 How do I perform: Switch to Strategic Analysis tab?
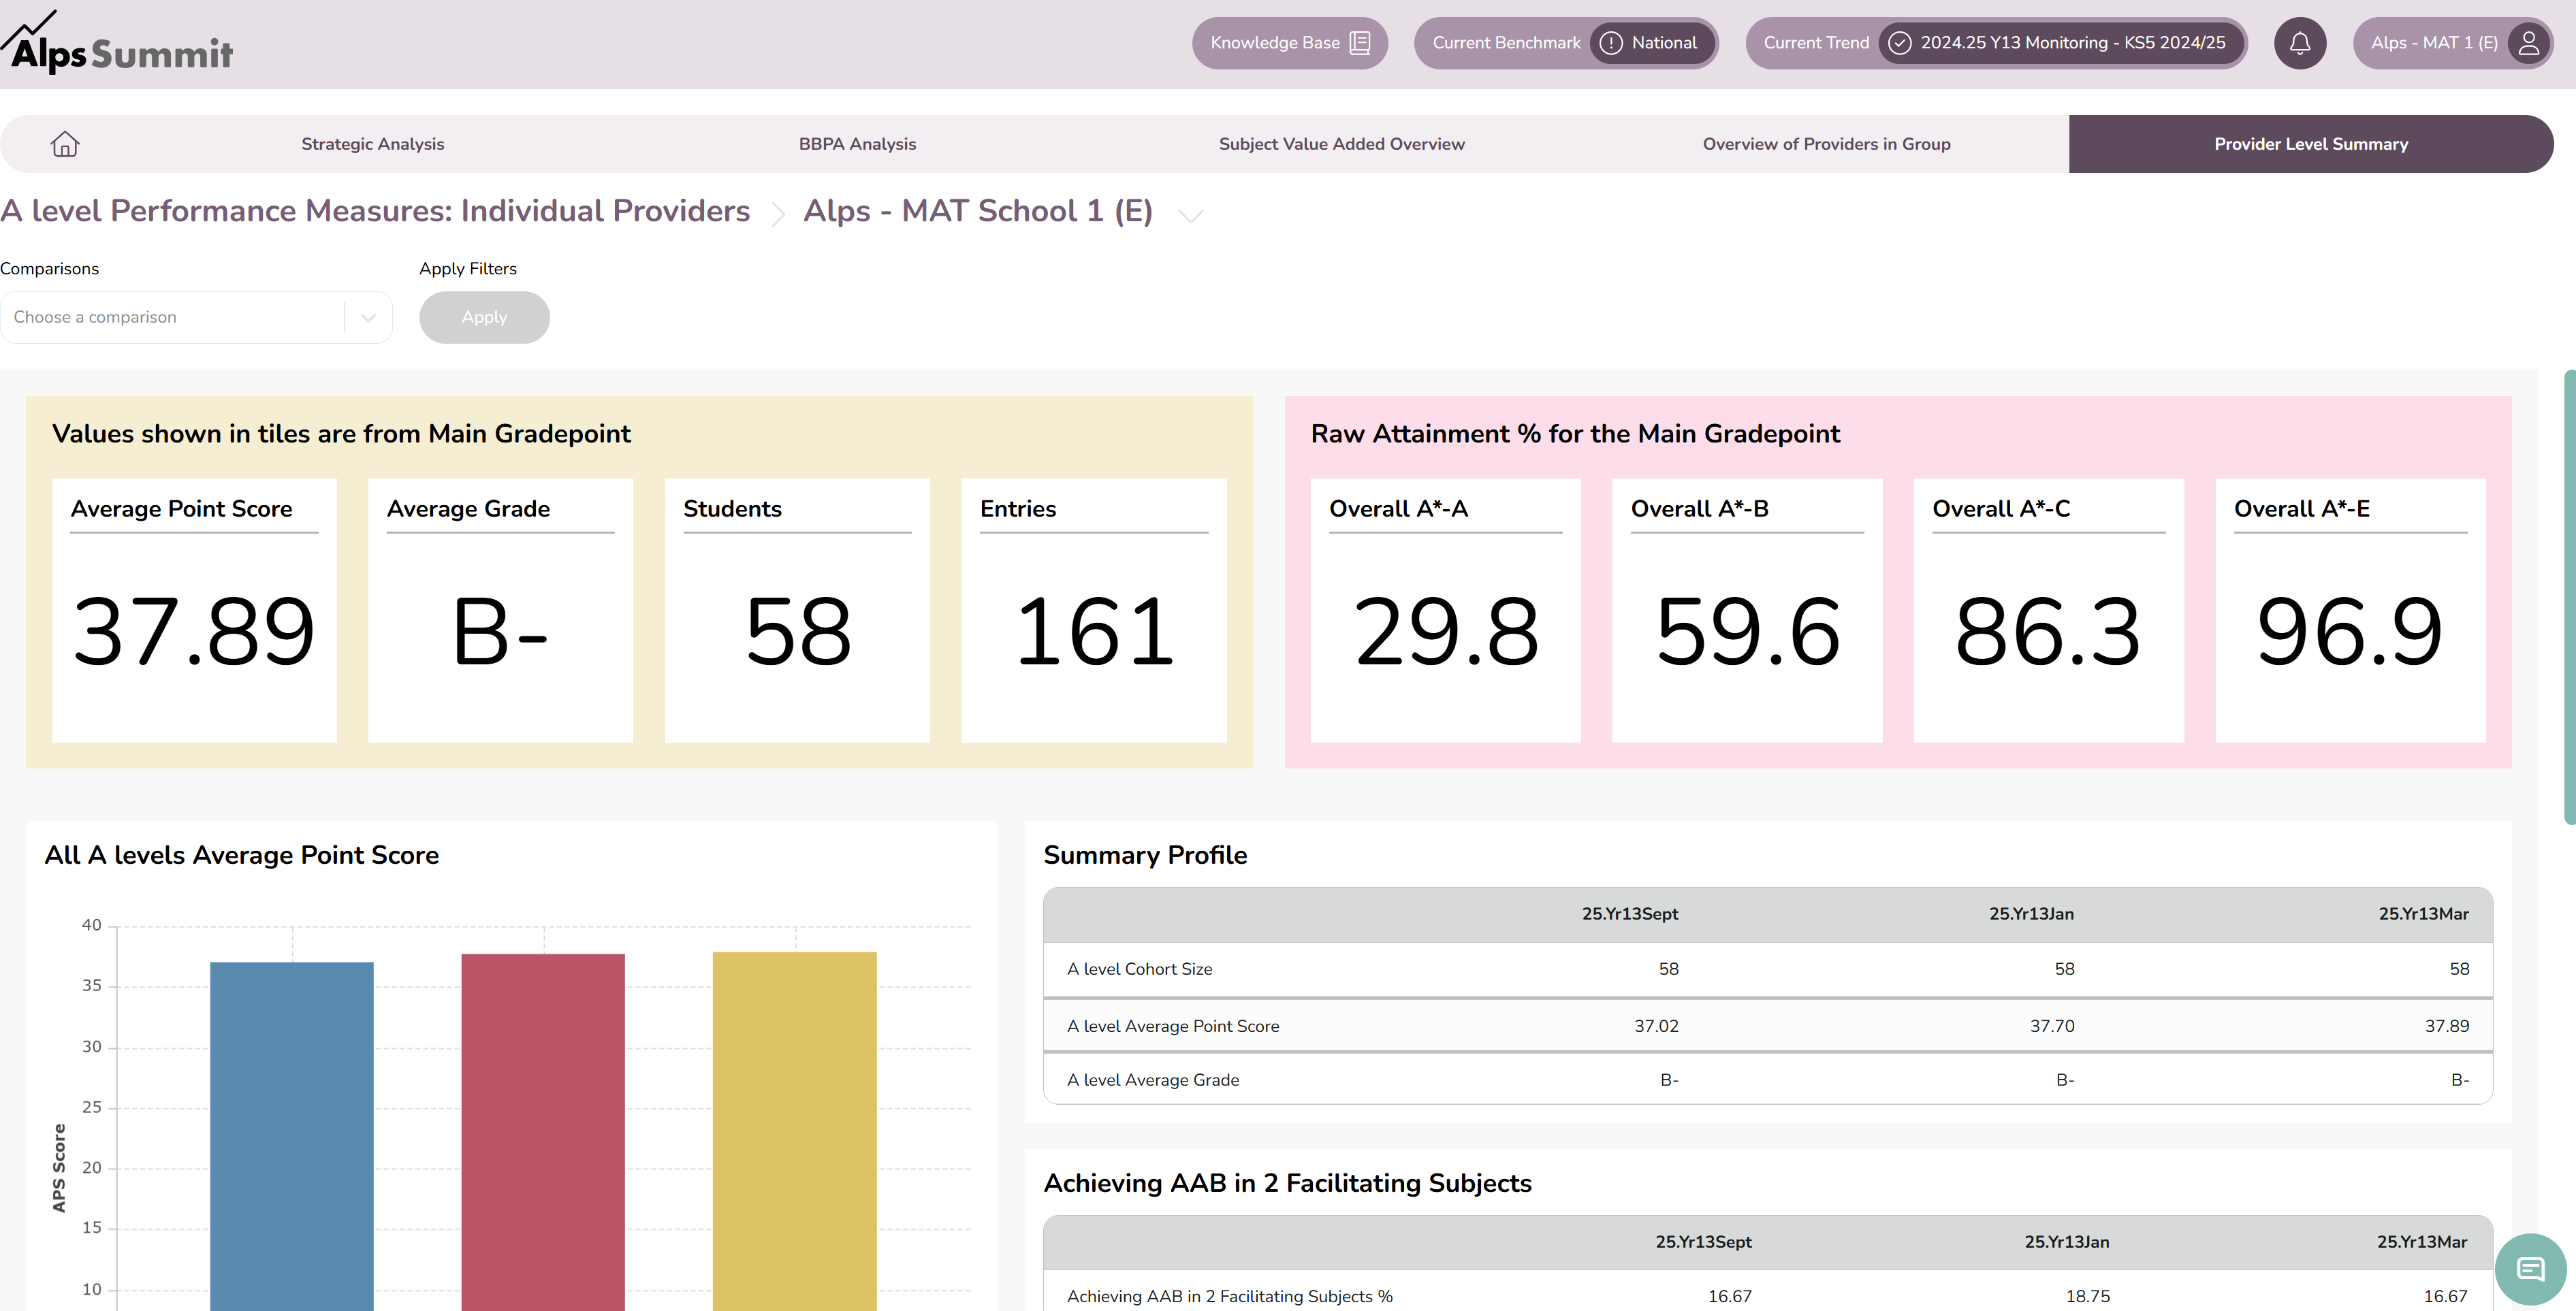(372, 144)
